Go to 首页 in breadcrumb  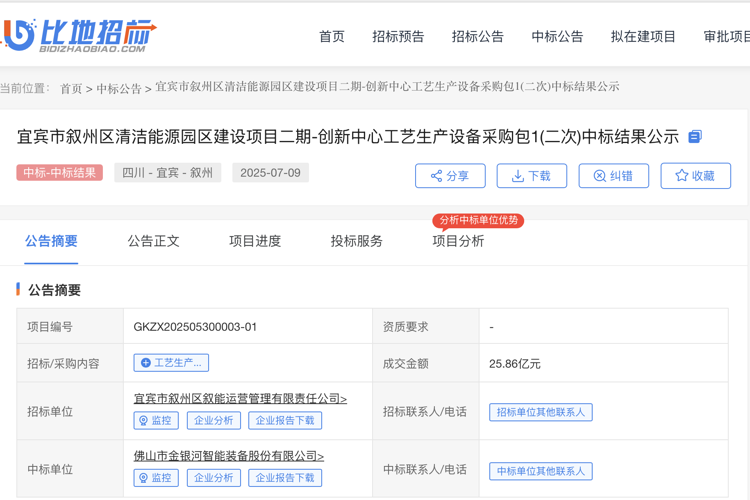pos(71,89)
